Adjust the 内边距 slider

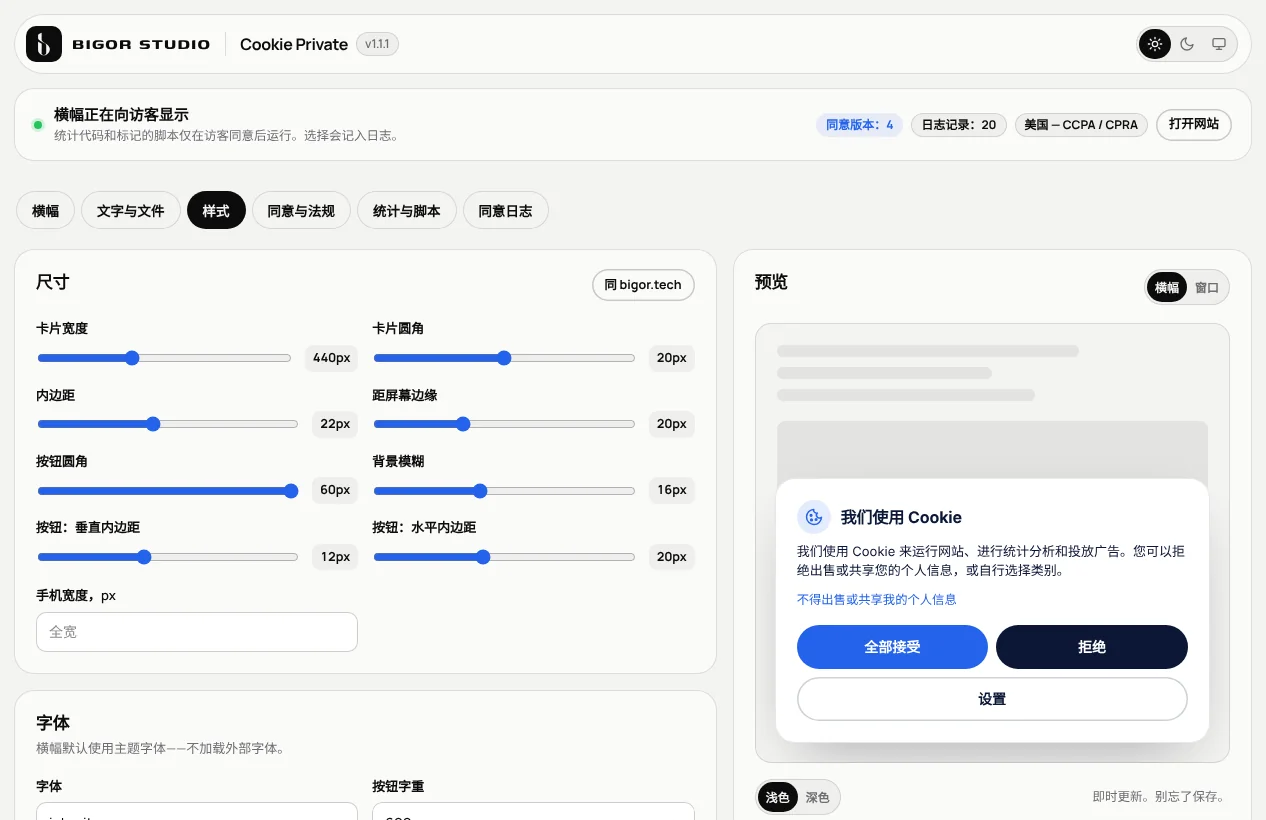tap(168, 424)
